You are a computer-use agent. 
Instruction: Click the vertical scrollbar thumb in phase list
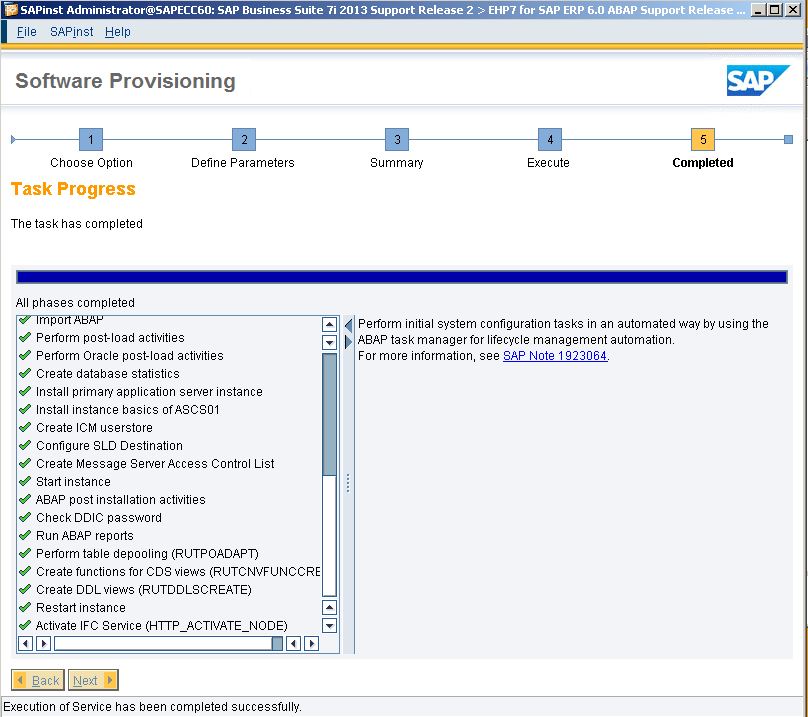pos(329,414)
